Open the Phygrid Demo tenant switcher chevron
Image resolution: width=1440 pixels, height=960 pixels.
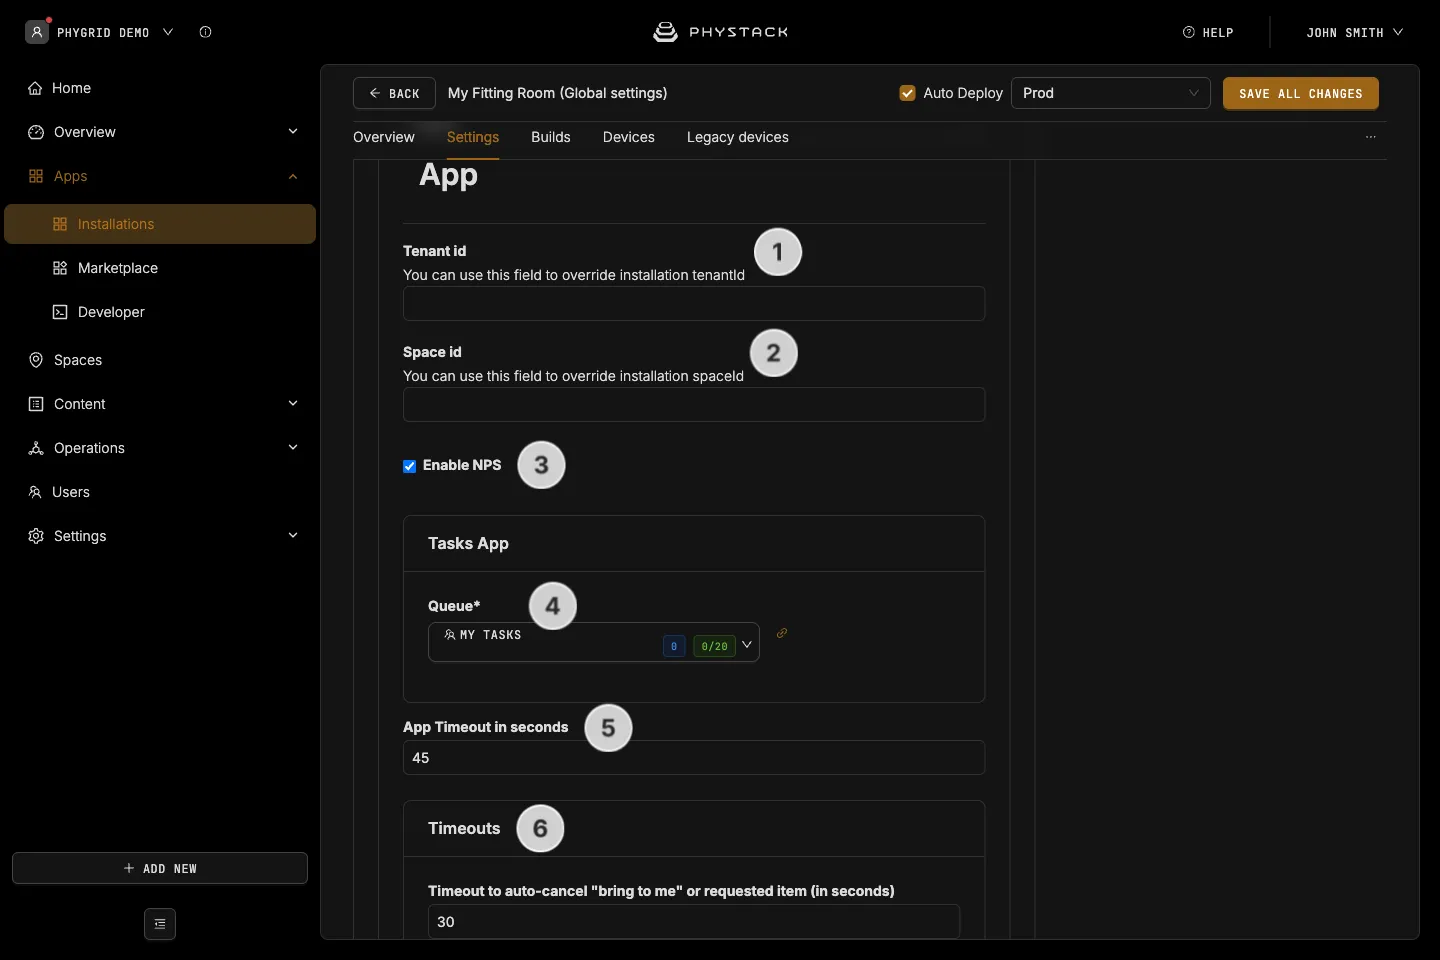(168, 32)
